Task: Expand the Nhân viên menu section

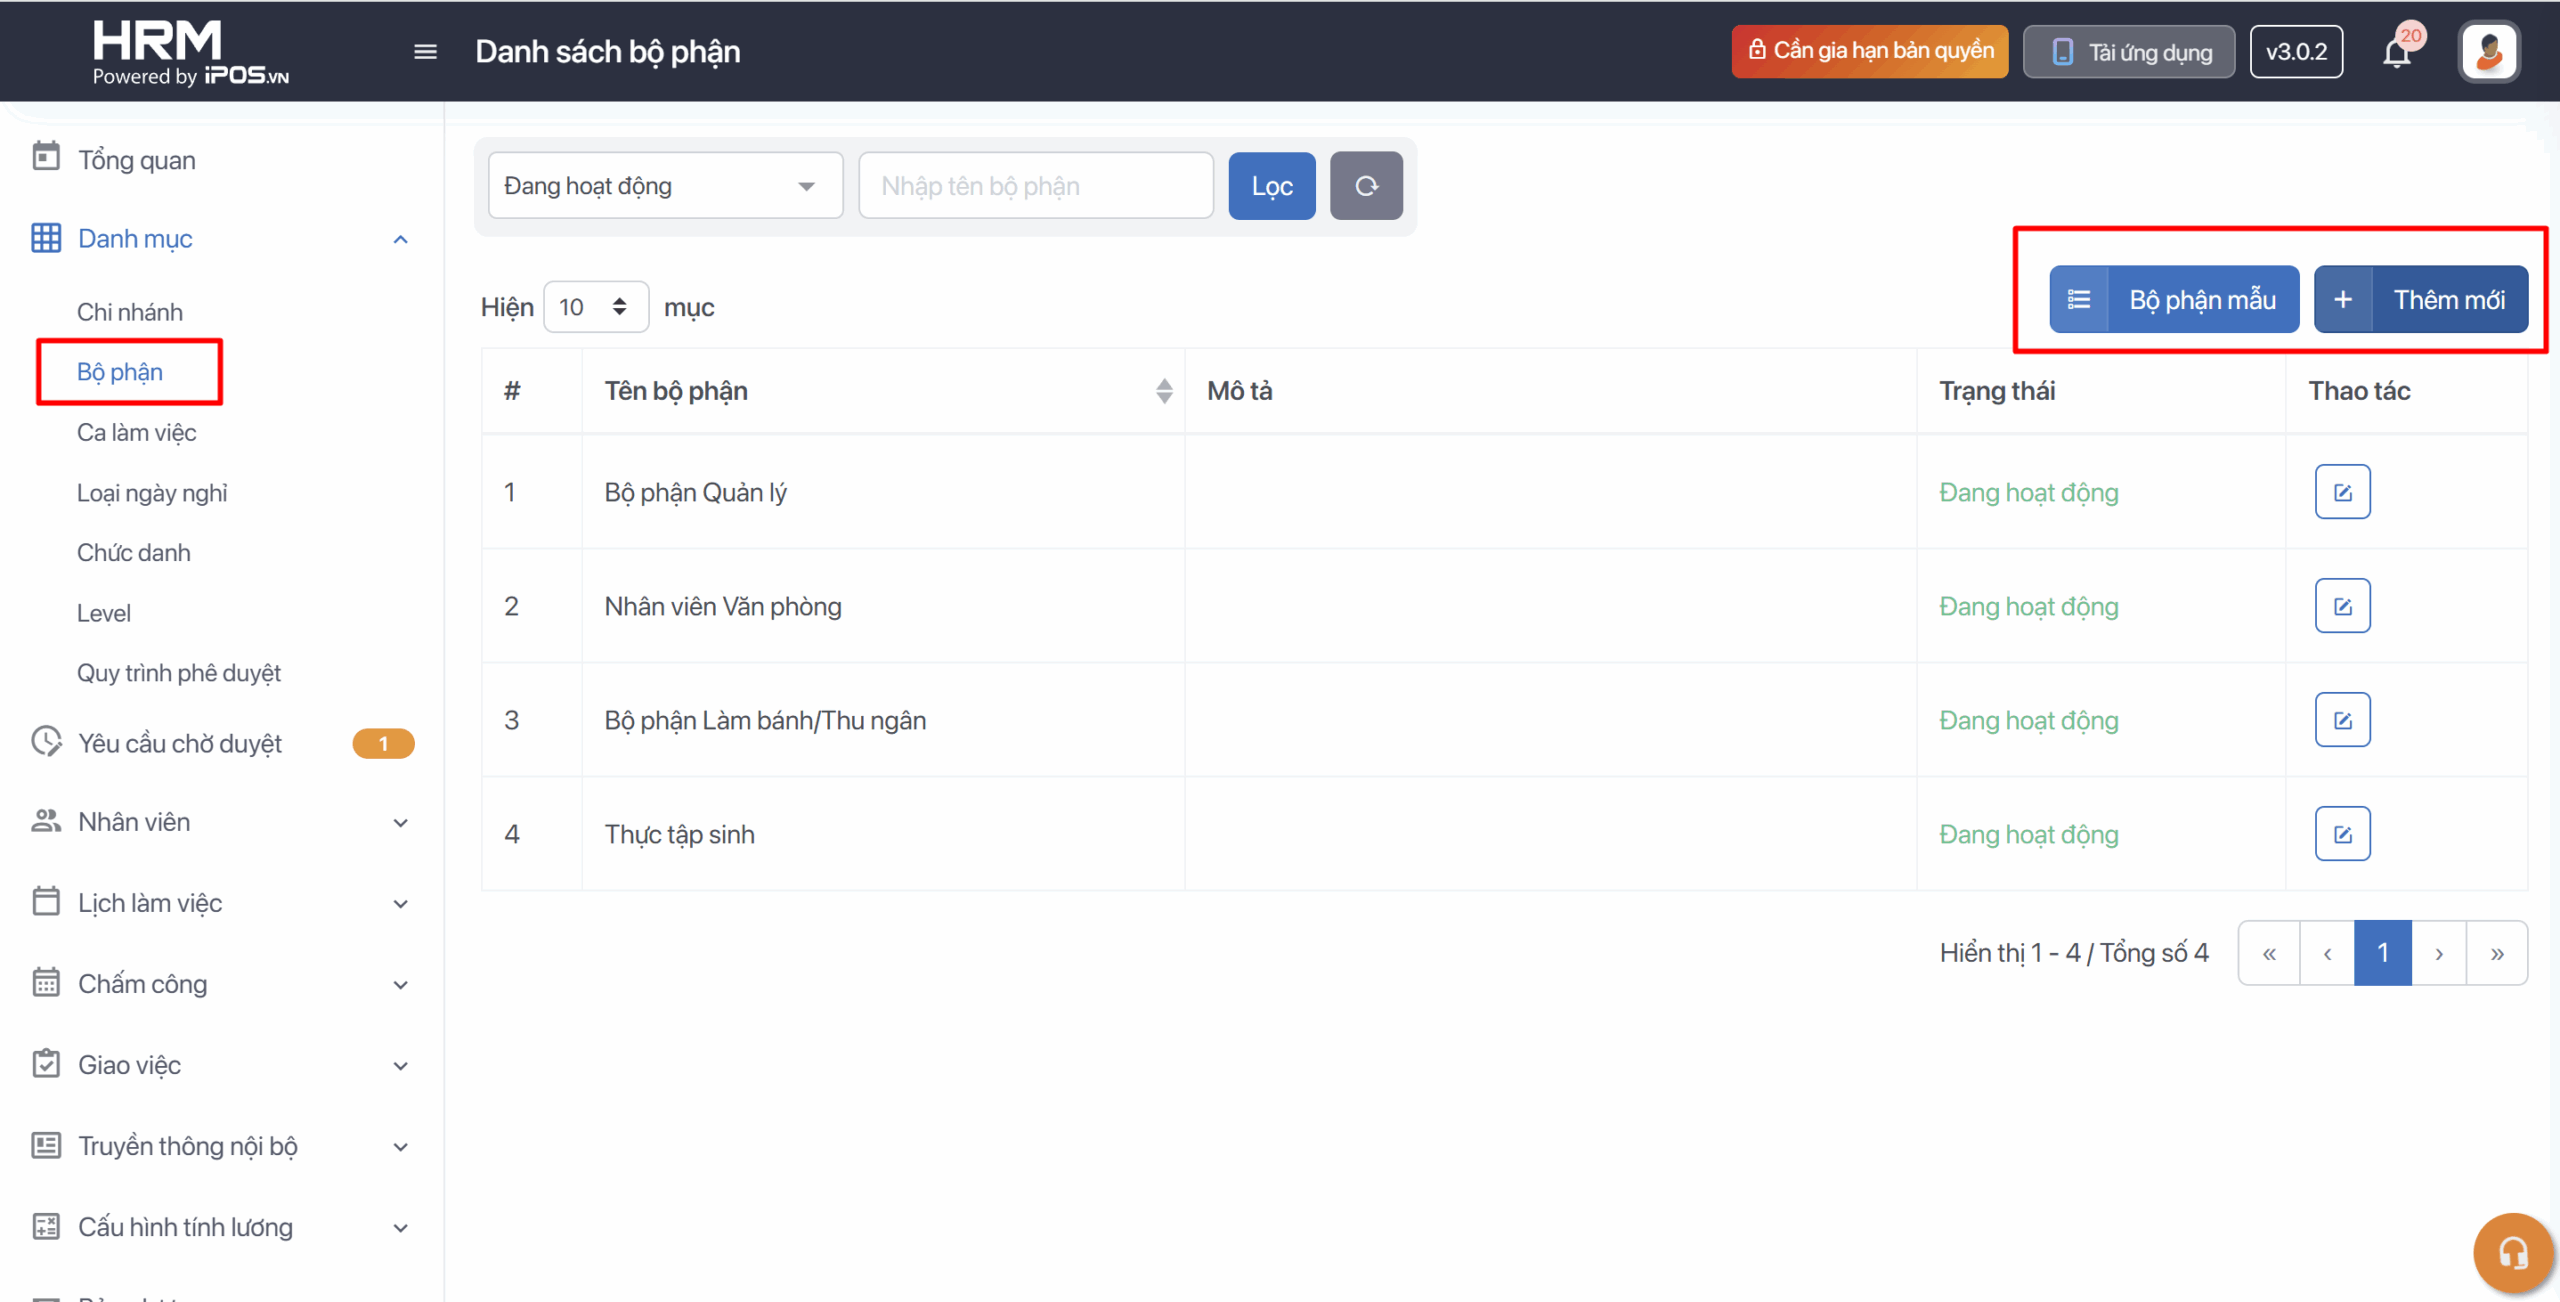Action: (400, 823)
